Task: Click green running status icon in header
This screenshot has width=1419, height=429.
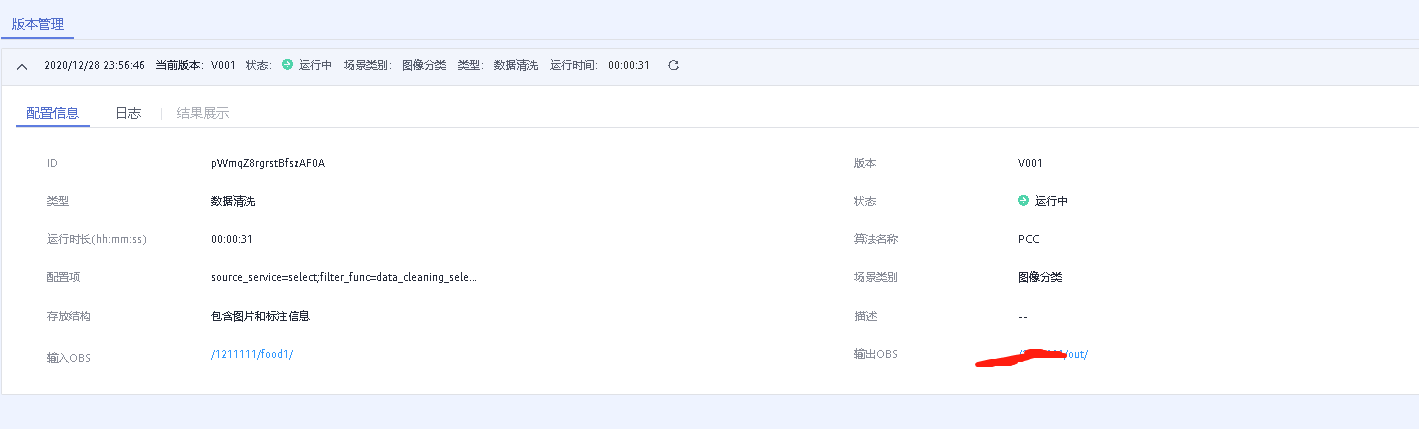Action: tap(287, 65)
